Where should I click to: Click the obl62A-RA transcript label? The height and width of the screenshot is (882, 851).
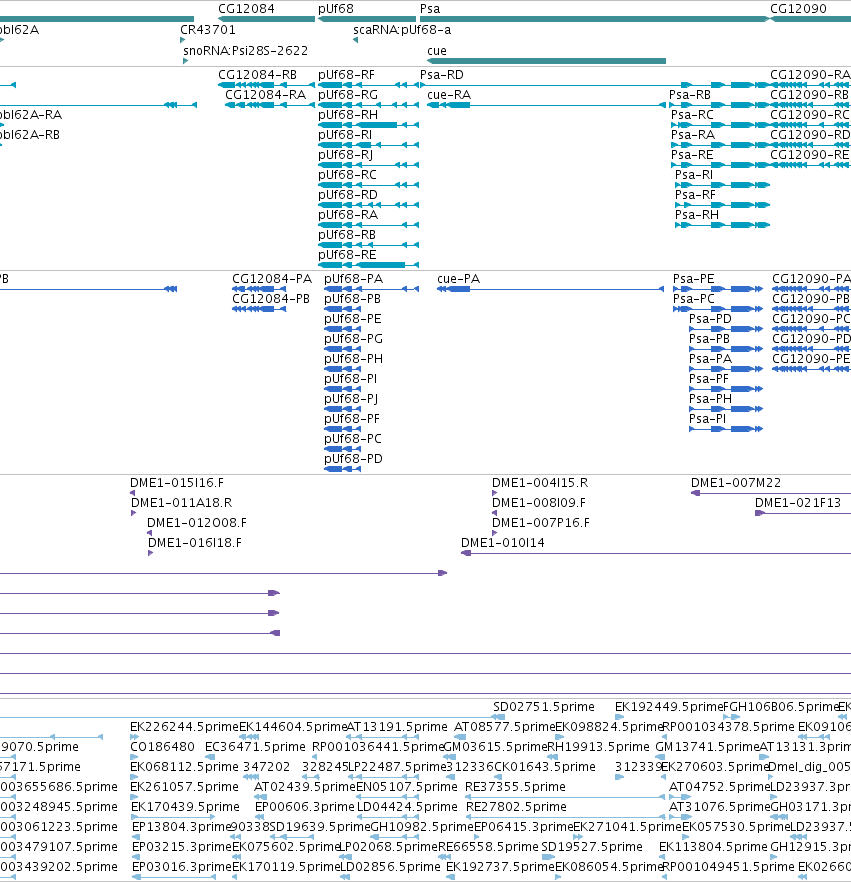[x=31, y=115]
